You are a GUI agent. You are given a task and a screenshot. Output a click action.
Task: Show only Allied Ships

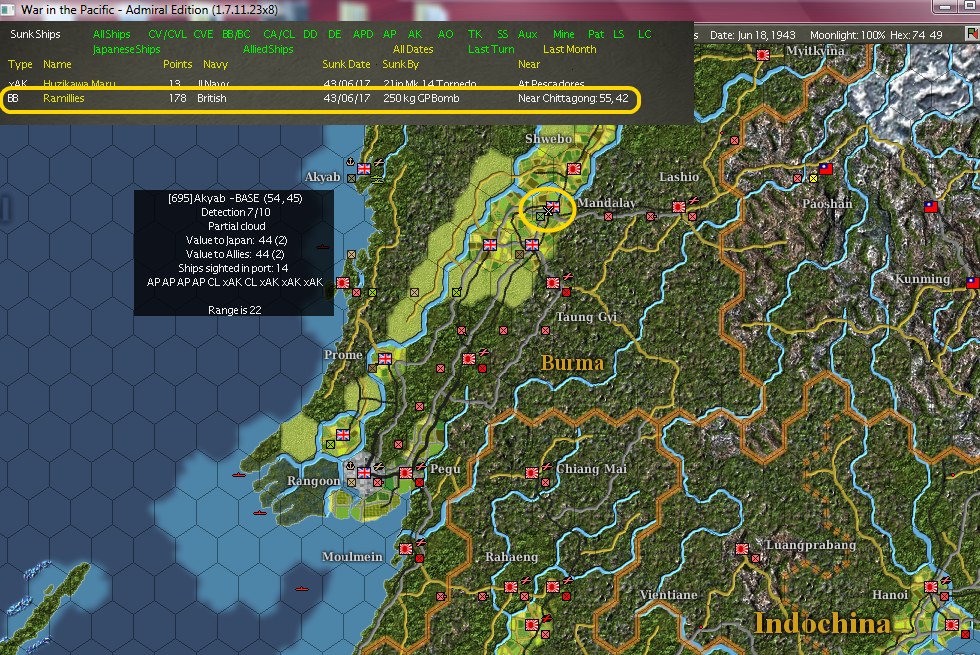[268, 49]
